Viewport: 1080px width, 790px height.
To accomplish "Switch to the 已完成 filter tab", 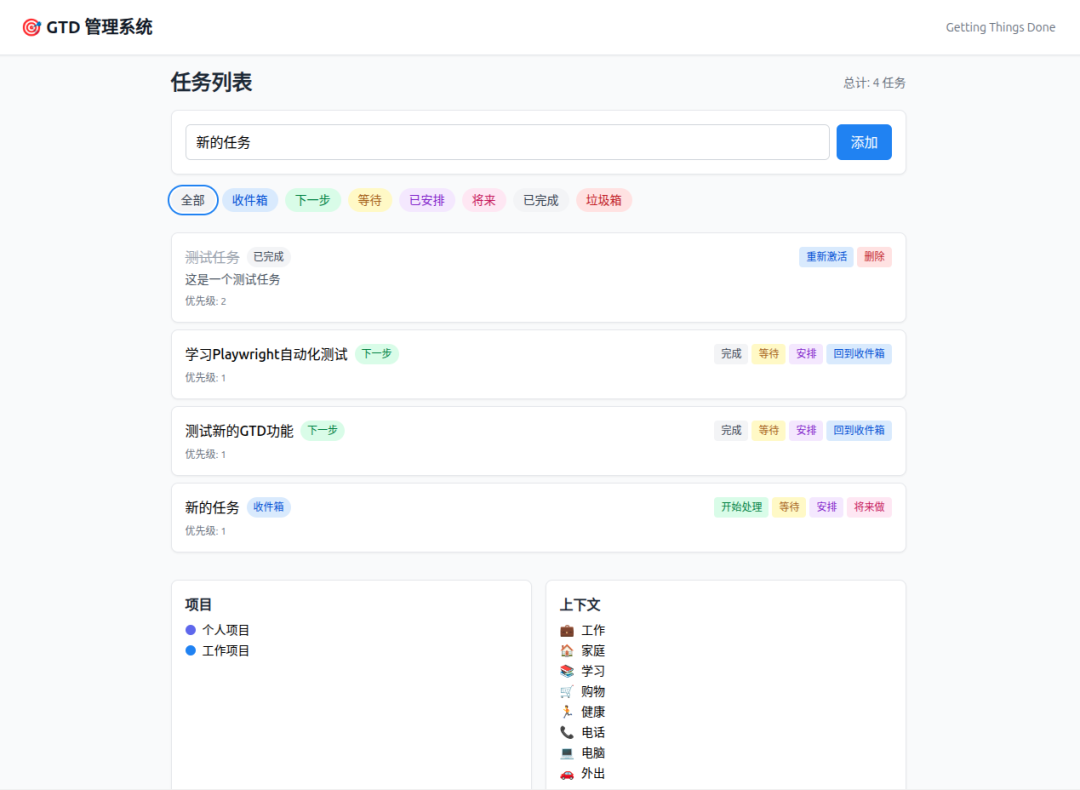I will click(x=541, y=200).
